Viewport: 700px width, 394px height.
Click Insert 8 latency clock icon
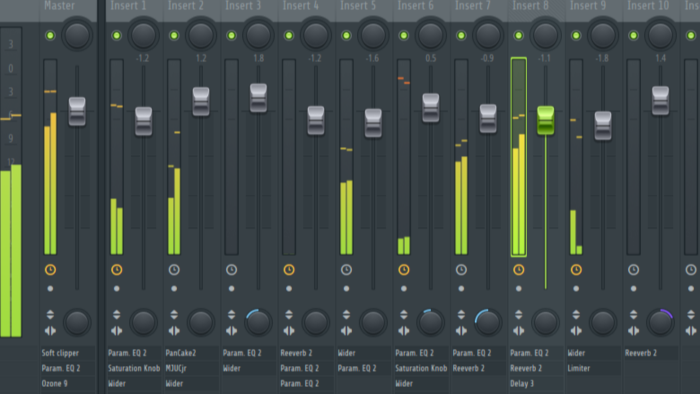point(518,270)
